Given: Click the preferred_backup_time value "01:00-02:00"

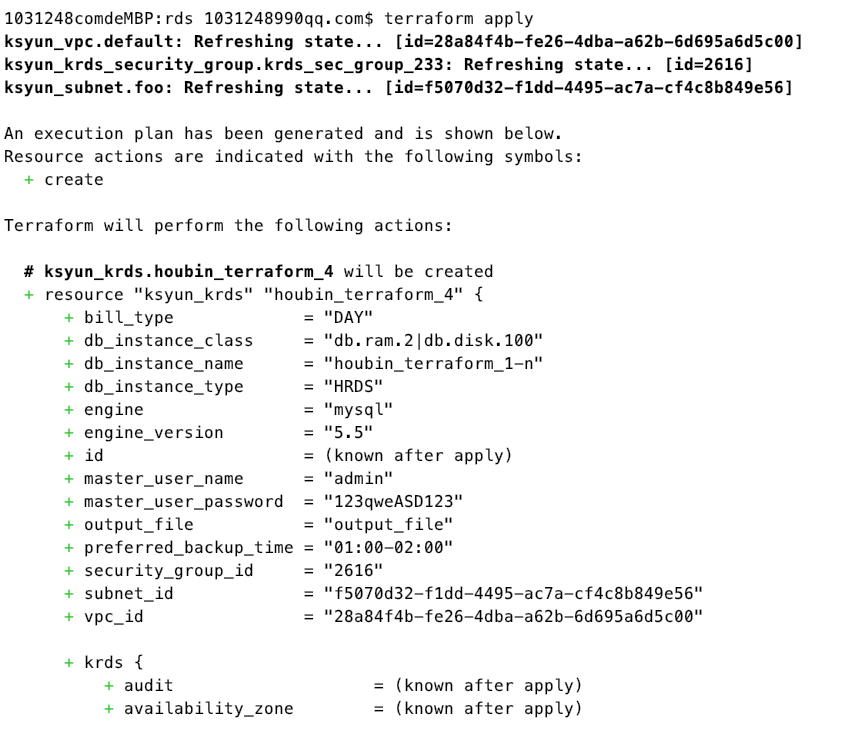Looking at the screenshot, I should tap(388, 548).
